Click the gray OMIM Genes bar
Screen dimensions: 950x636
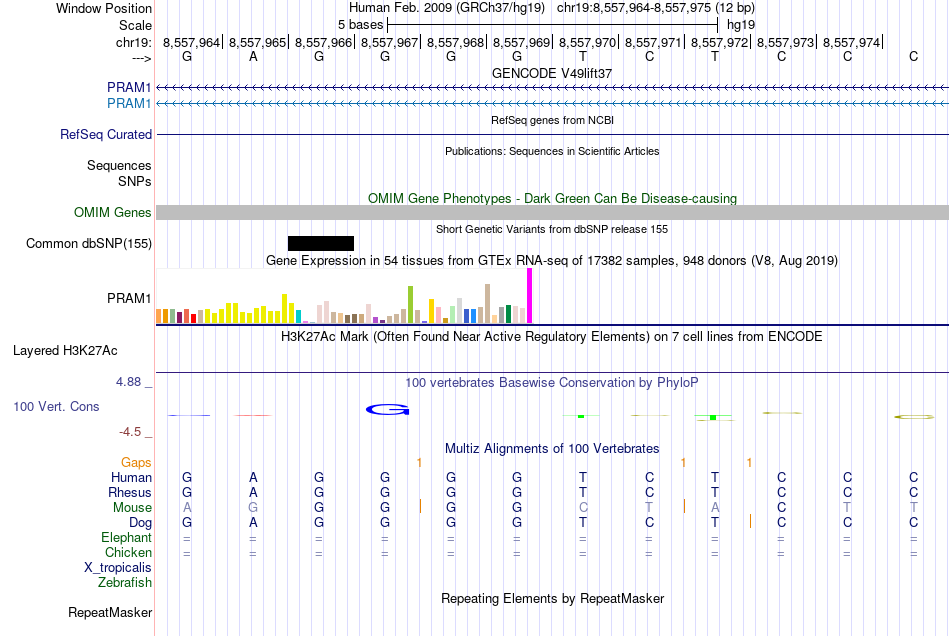coord(552,213)
